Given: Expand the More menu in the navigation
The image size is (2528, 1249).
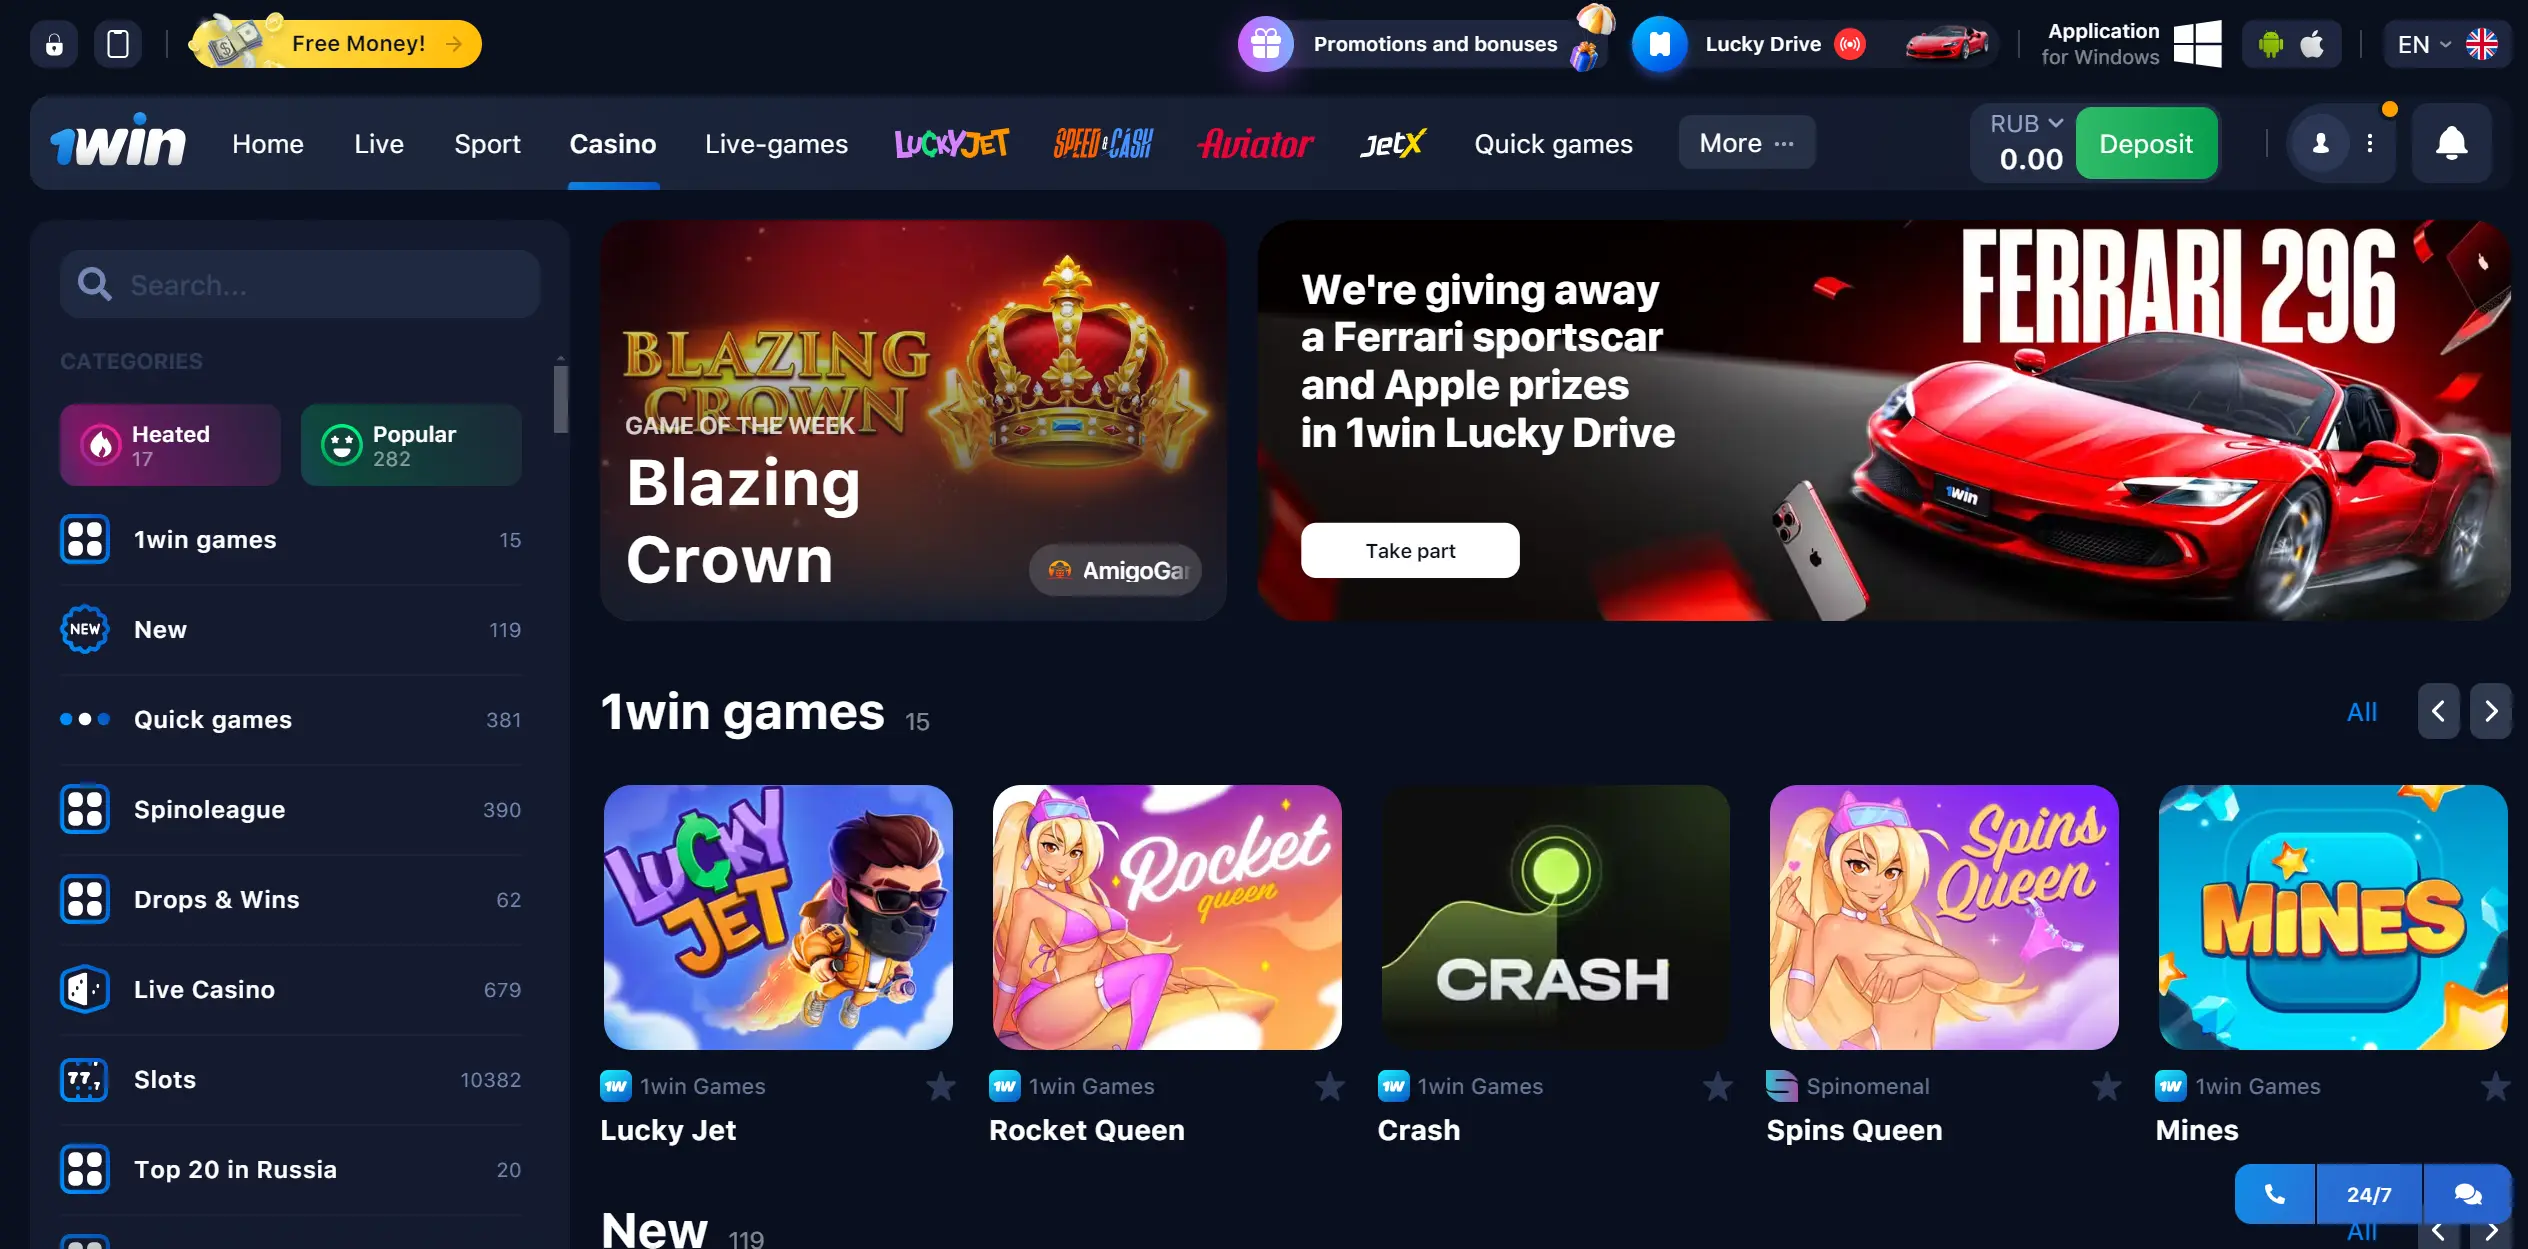Looking at the screenshot, I should click(x=1746, y=143).
